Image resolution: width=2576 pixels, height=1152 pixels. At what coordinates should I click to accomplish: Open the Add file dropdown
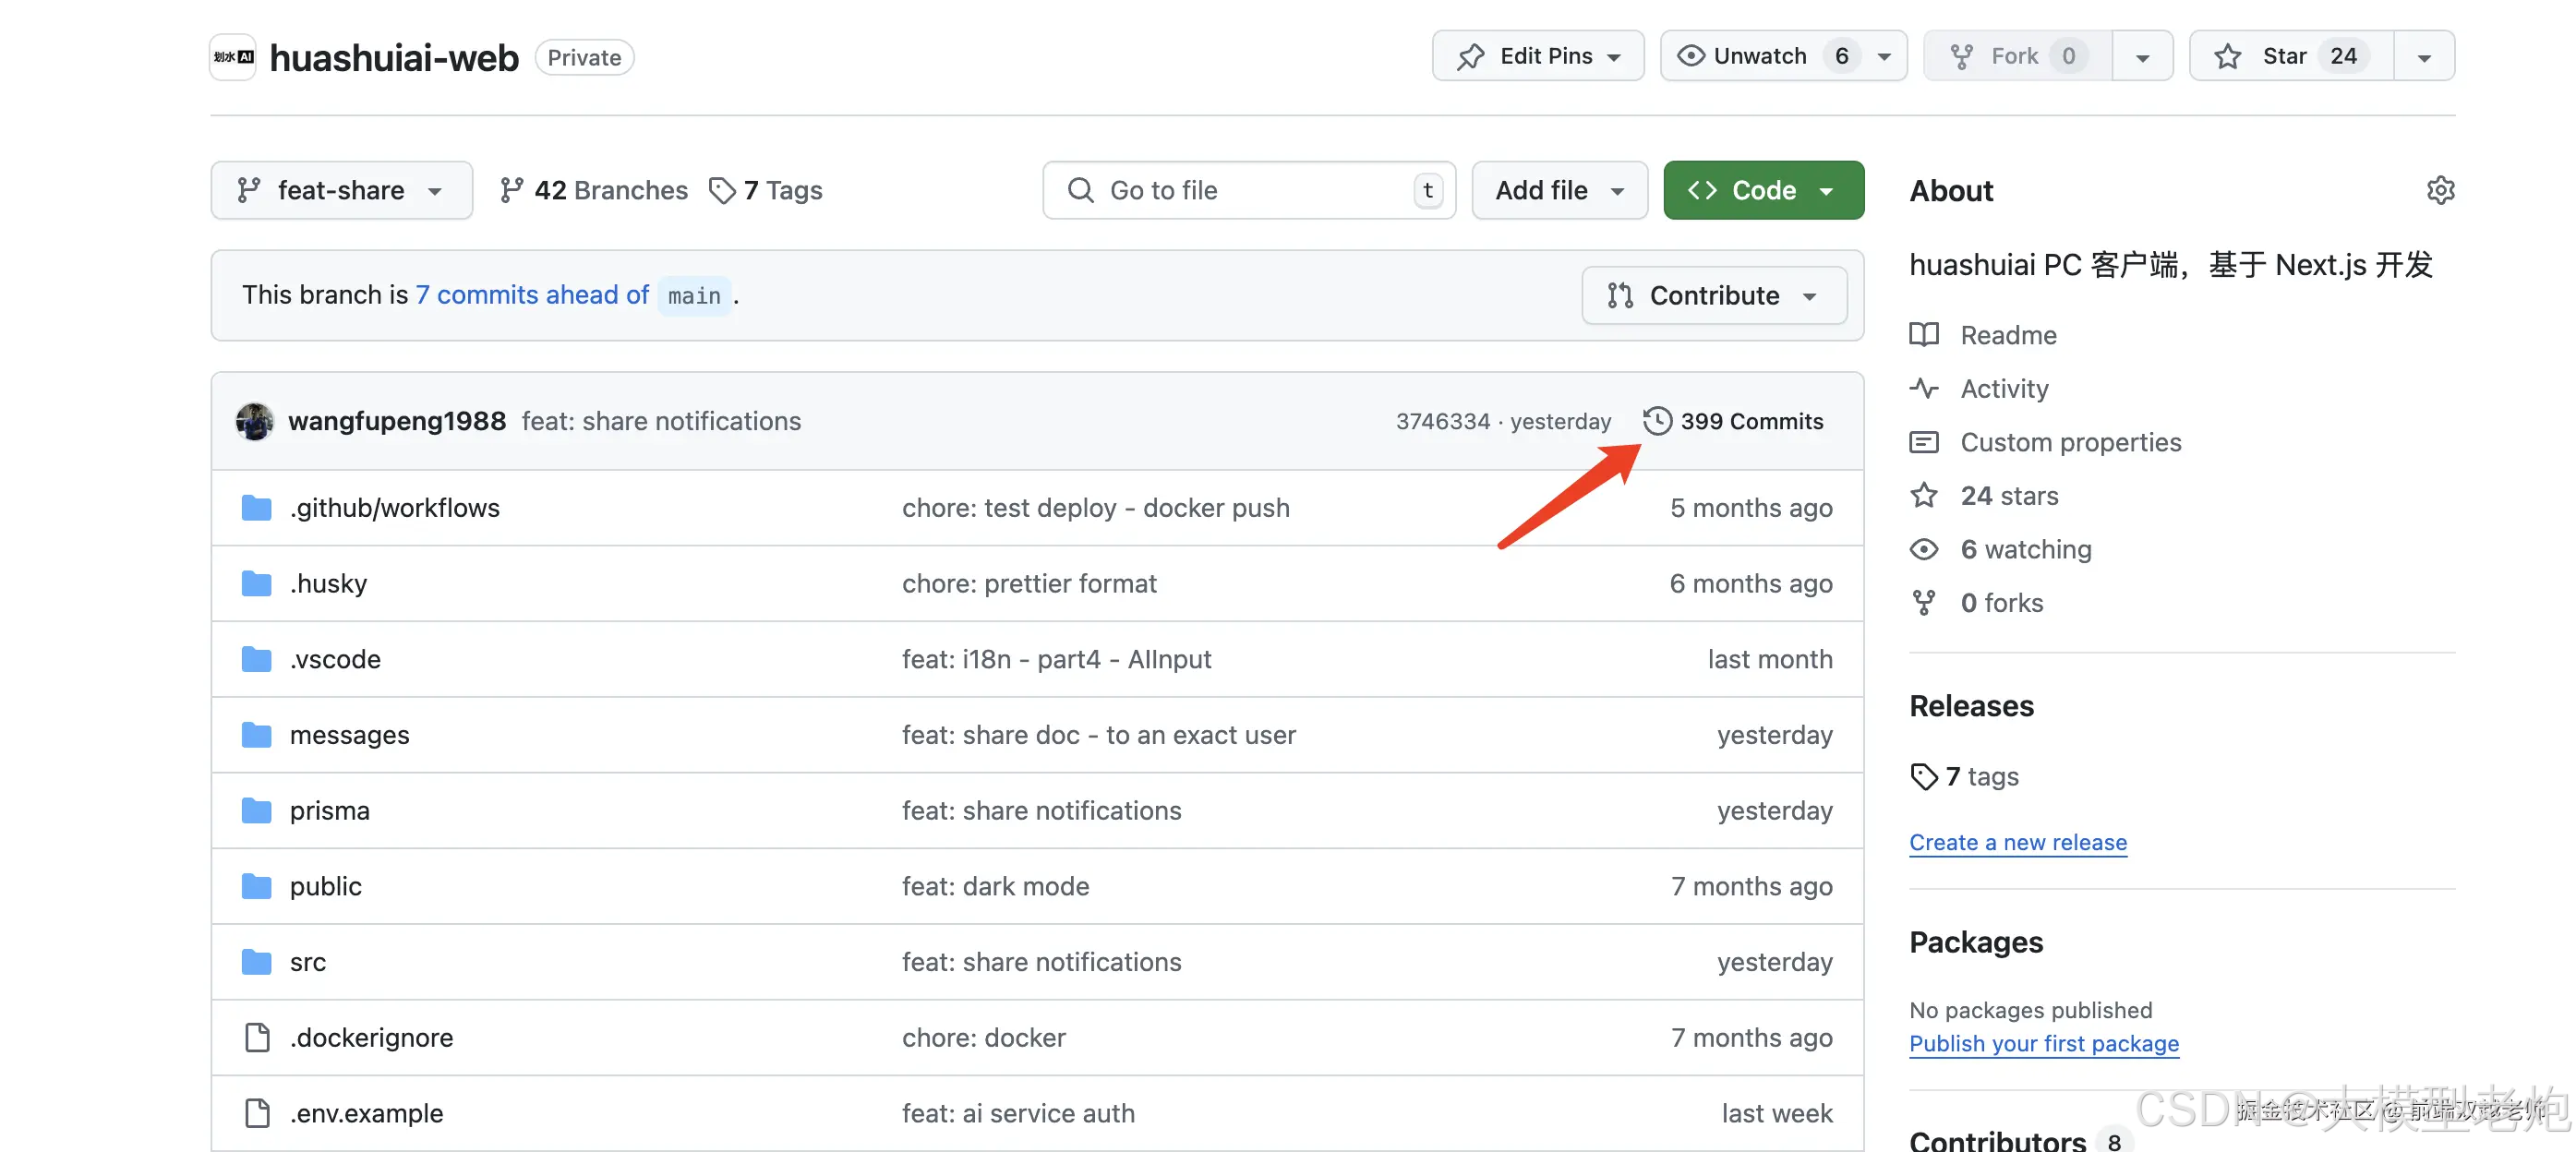1558,190
